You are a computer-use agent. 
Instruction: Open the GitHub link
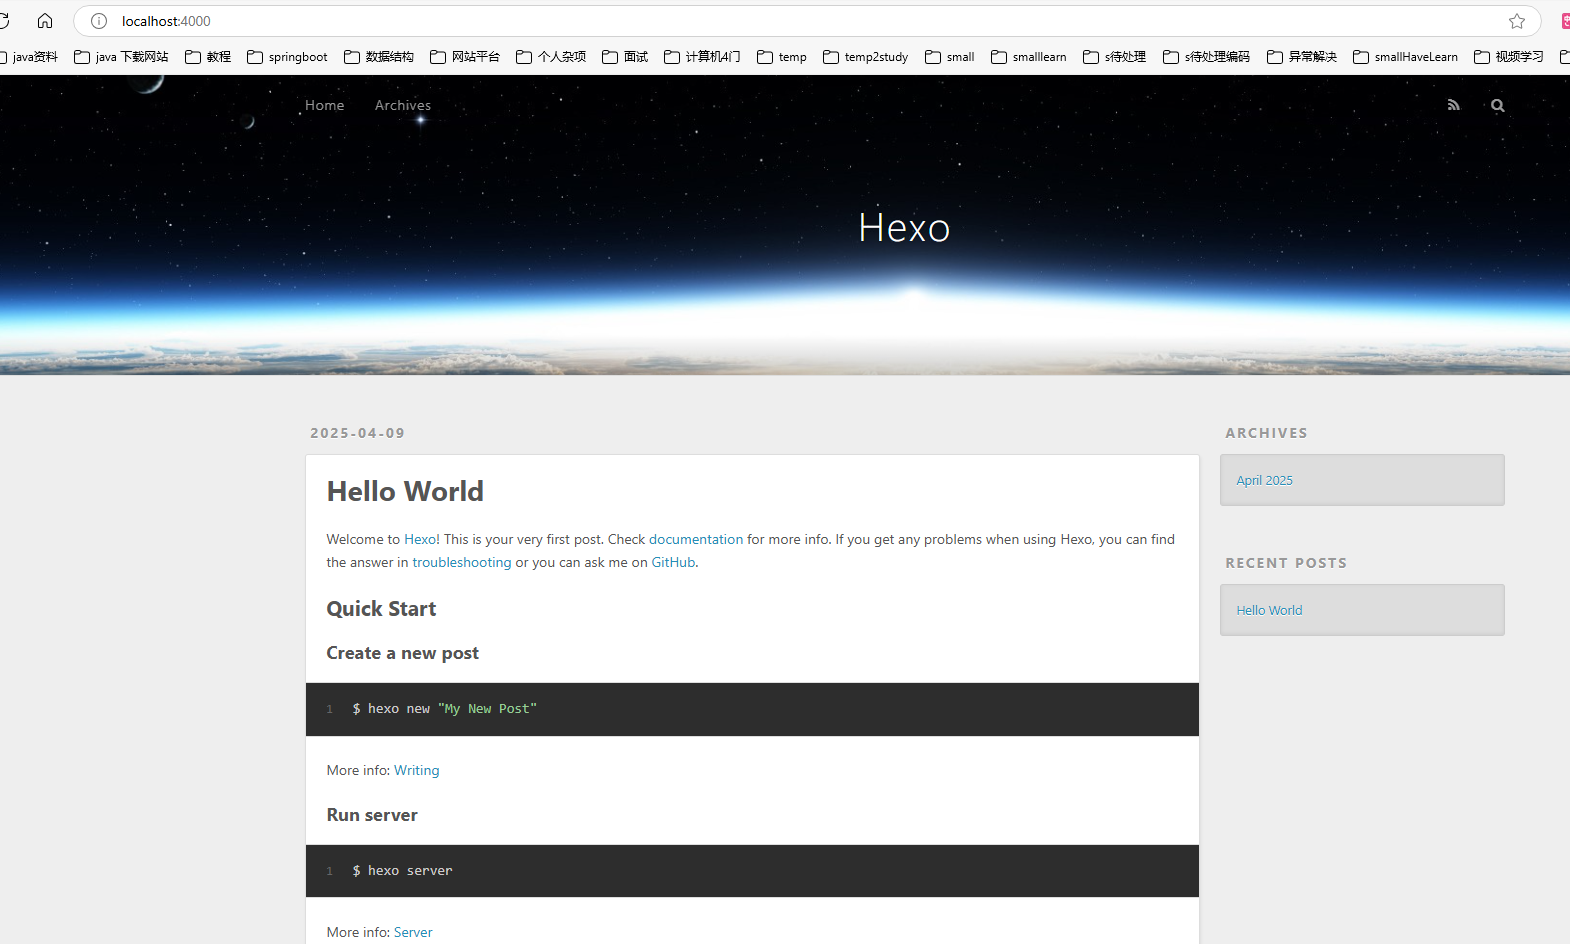click(673, 562)
